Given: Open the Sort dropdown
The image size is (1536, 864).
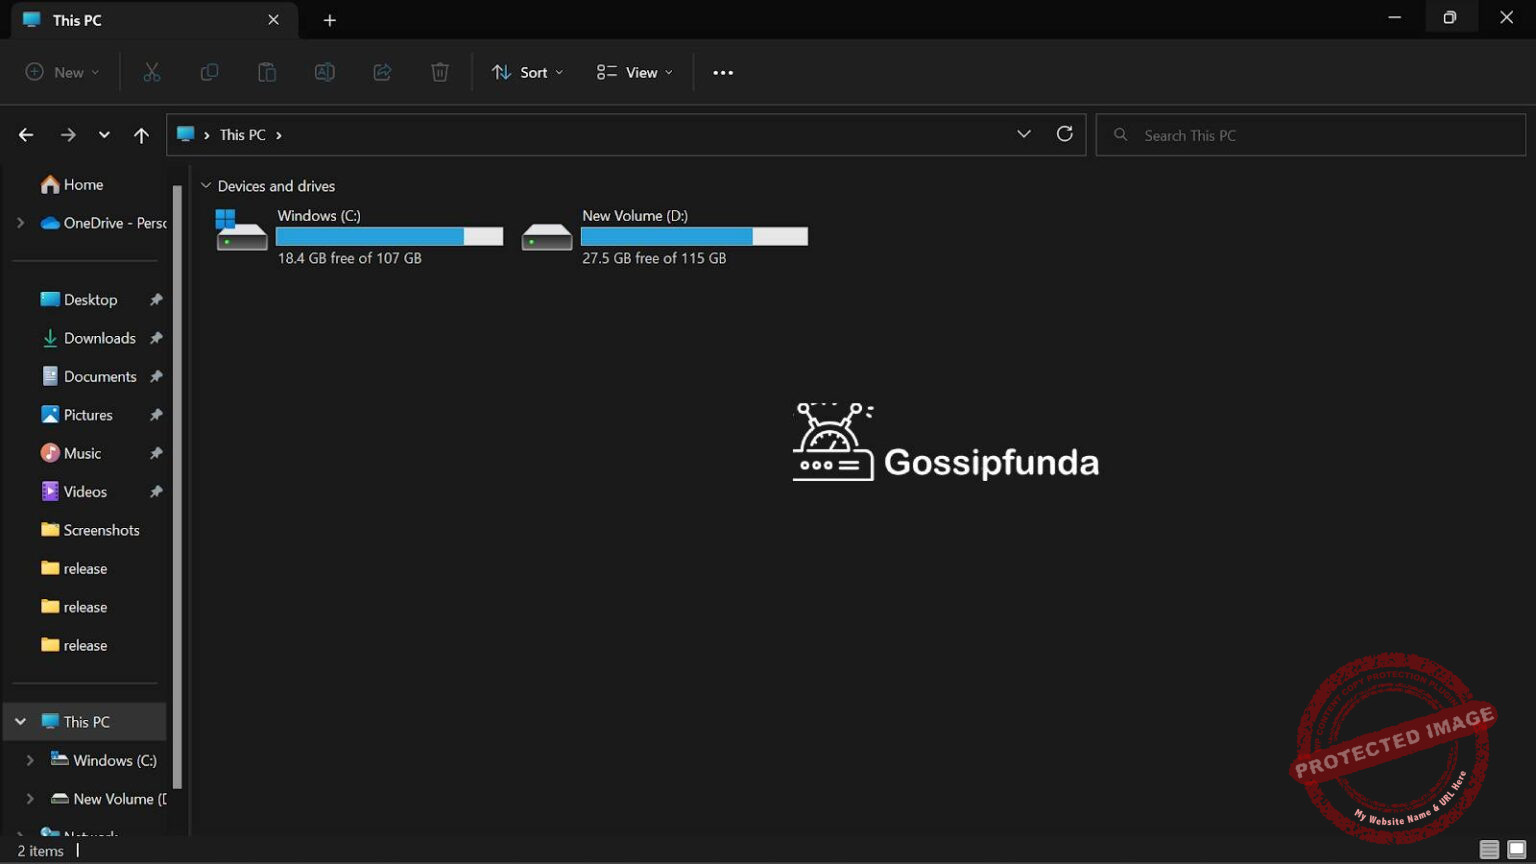Looking at the screenshot, I should (527, 71).
